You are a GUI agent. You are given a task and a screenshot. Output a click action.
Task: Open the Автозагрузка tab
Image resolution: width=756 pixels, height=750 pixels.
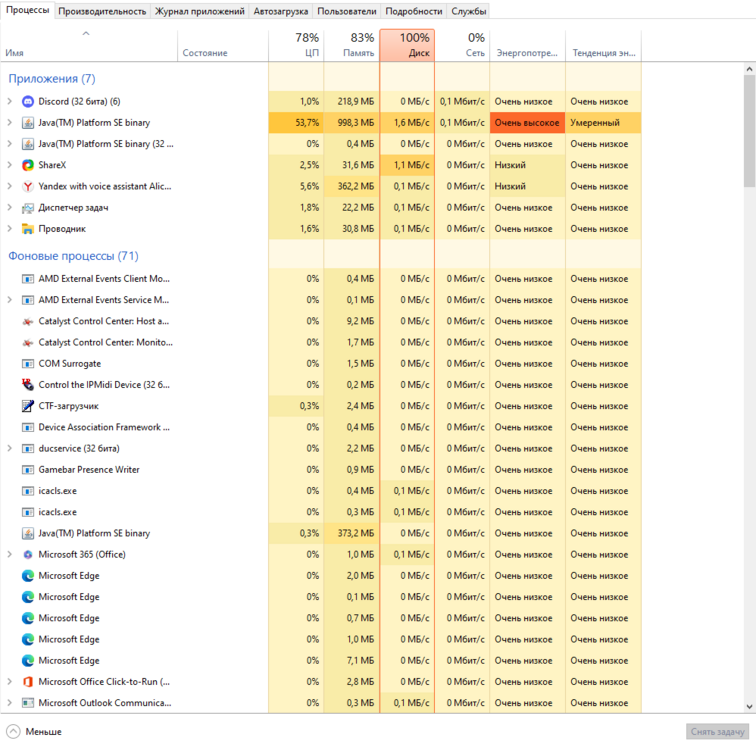[x=281, y=11]
